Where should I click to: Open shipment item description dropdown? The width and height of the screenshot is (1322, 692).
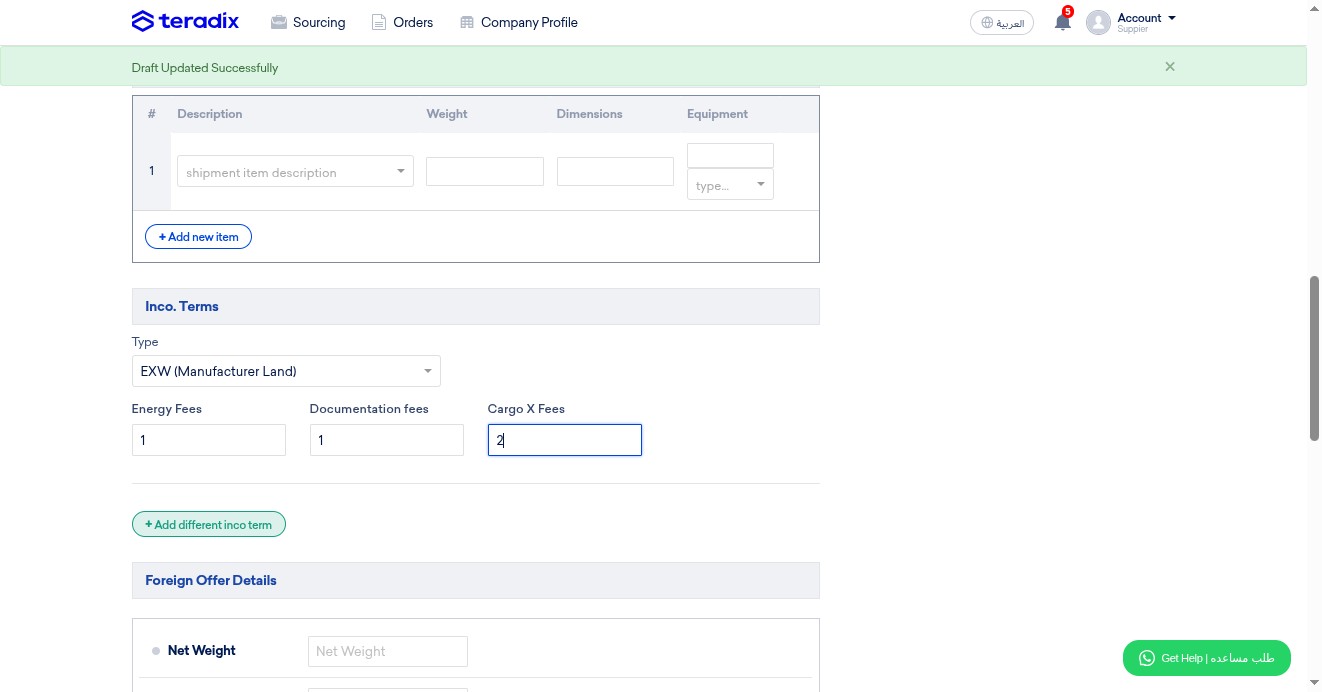coord(295,172)
